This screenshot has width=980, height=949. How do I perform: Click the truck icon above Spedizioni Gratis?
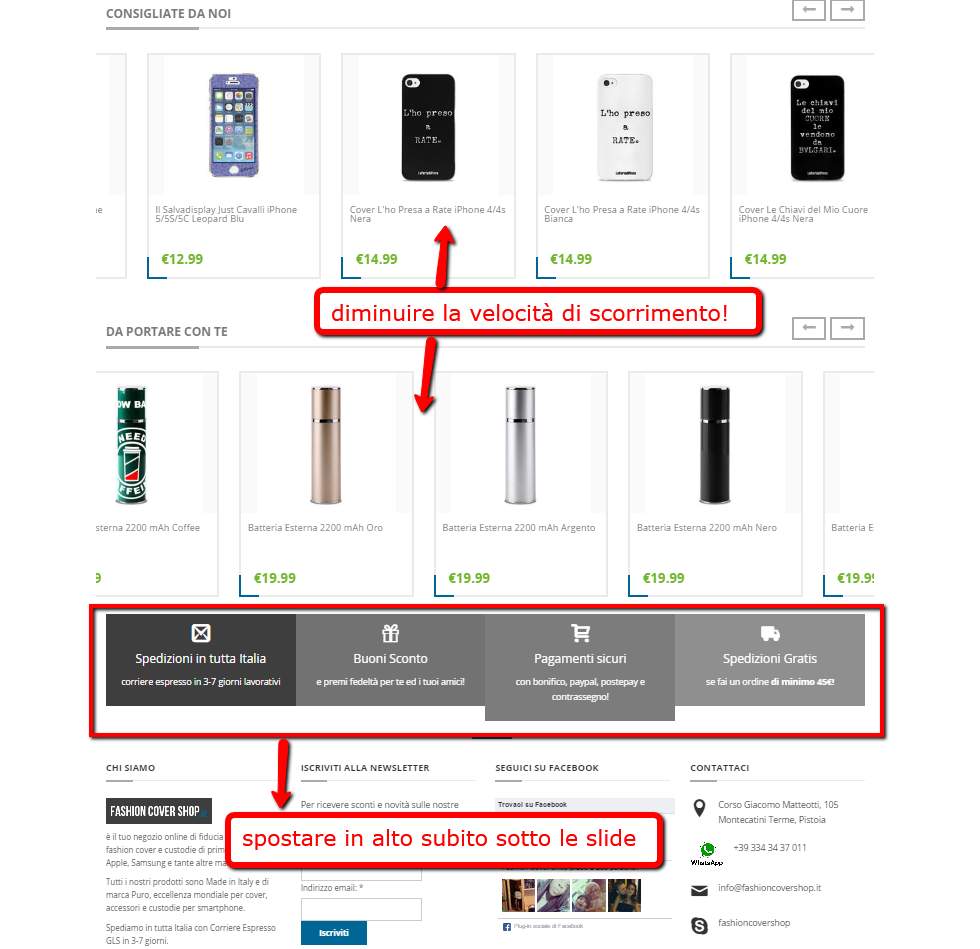(770, 633)
